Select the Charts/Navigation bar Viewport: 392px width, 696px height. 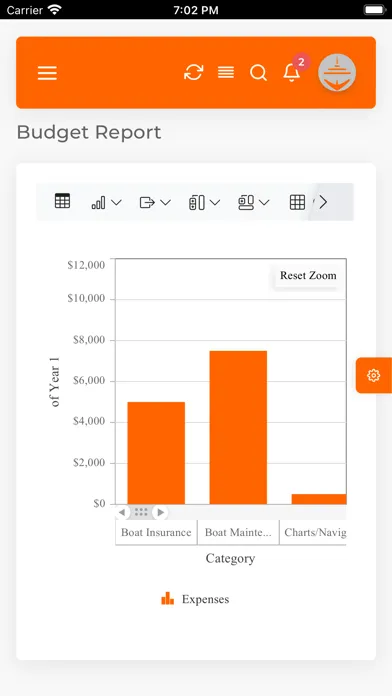(x=319, y=499)
